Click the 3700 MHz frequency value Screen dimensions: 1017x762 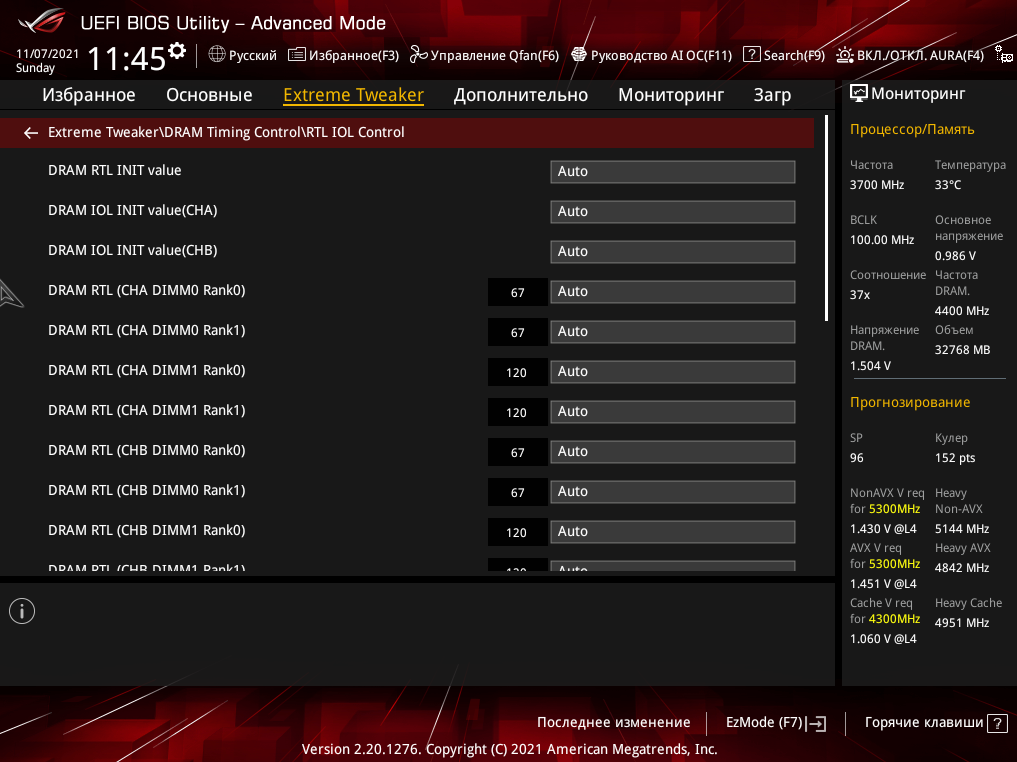pos(877,185)
